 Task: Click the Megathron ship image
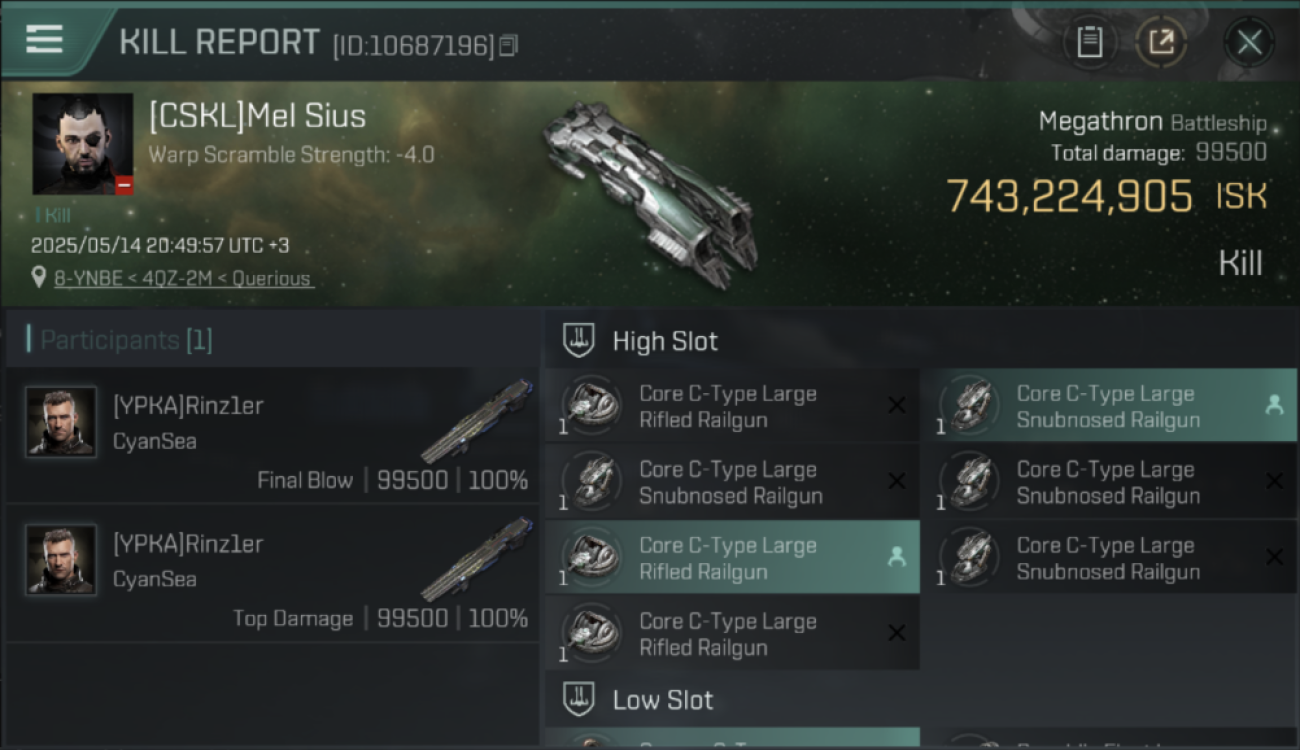(650, 190)
